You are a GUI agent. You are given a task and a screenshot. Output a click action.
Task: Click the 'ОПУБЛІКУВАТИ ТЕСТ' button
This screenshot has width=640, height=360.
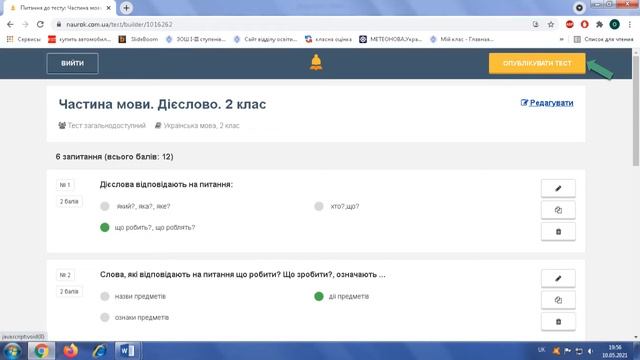pyautogui.click(x=537, y=63)
